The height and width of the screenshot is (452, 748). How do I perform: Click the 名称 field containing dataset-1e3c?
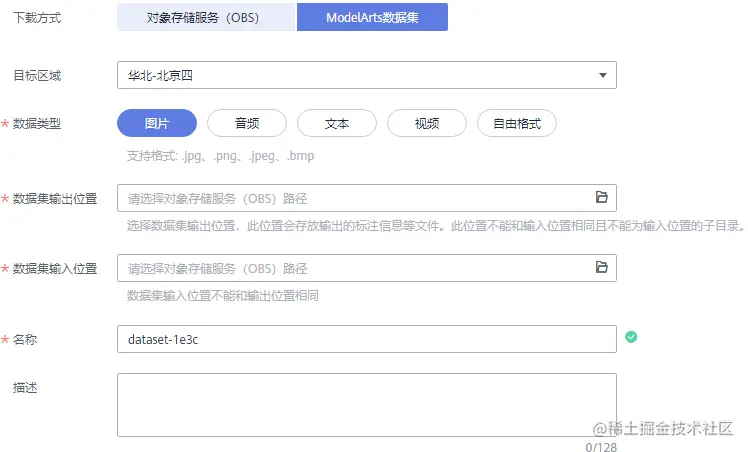point(366,339)
